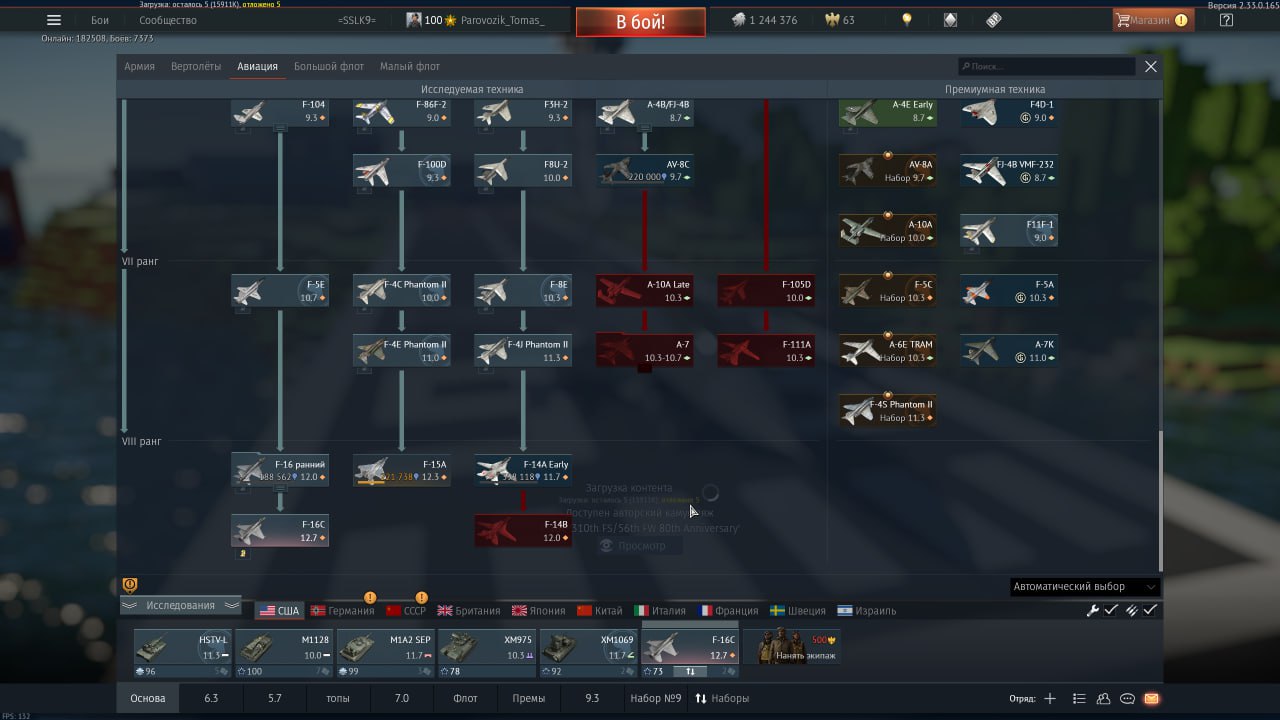
Task: Click the tech tree vertical scrollbar
Action: (x=1160, y=500)
